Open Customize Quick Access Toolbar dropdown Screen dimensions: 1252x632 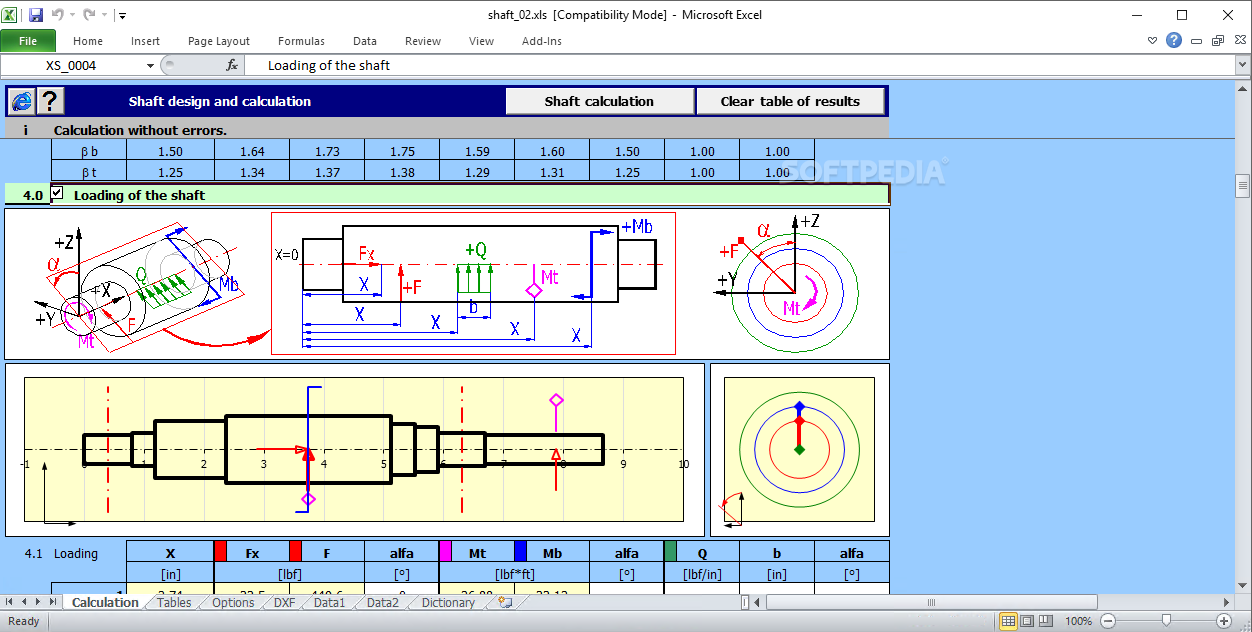pyautogui.click(x=122, y=16)
